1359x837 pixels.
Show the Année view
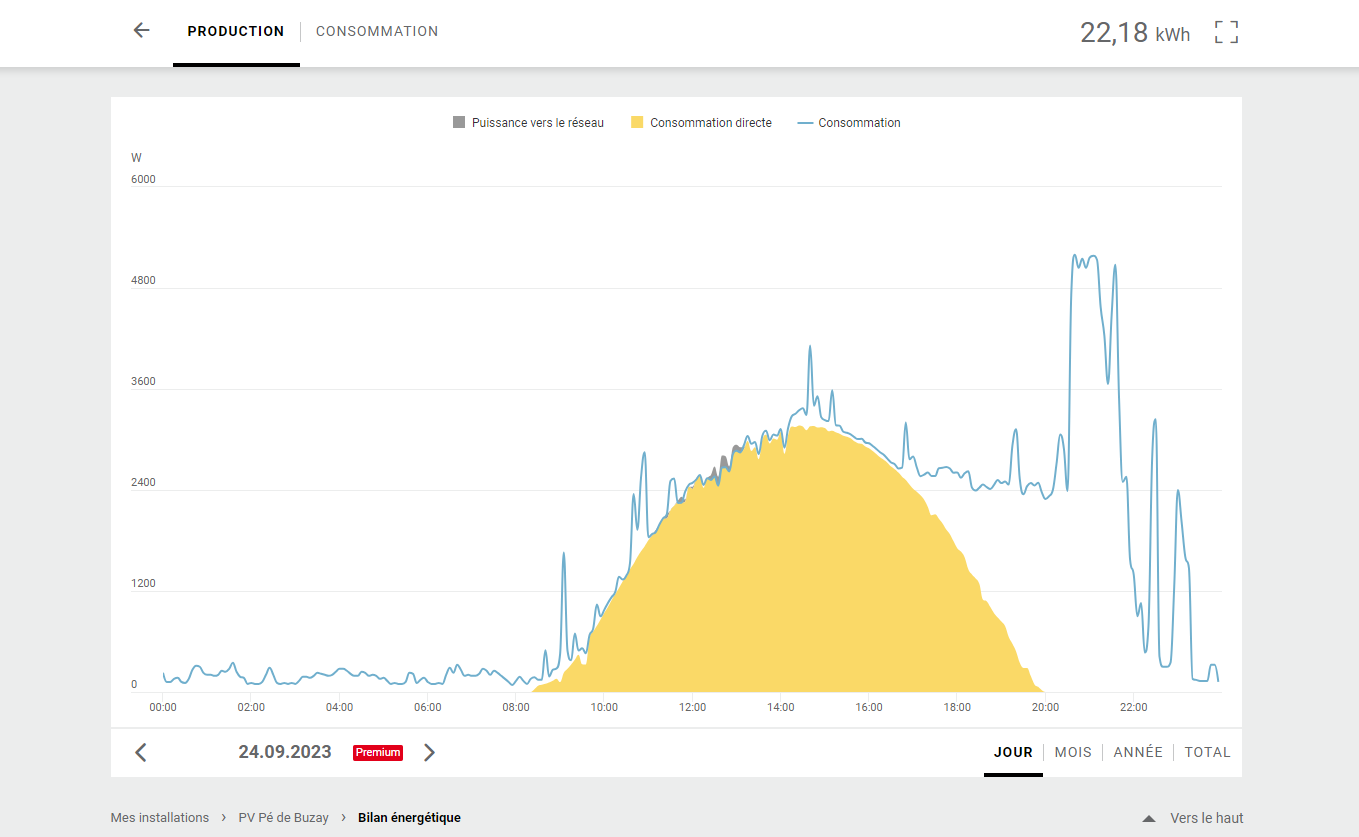(1138, 752)
